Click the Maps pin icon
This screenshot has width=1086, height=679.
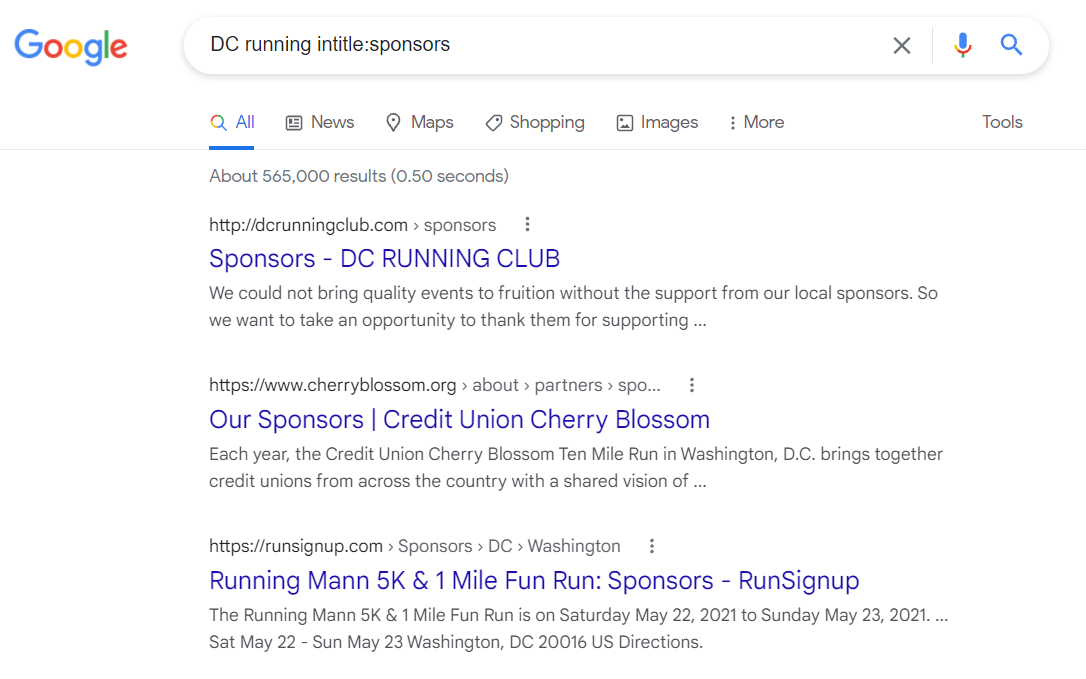tap(391, 122)
